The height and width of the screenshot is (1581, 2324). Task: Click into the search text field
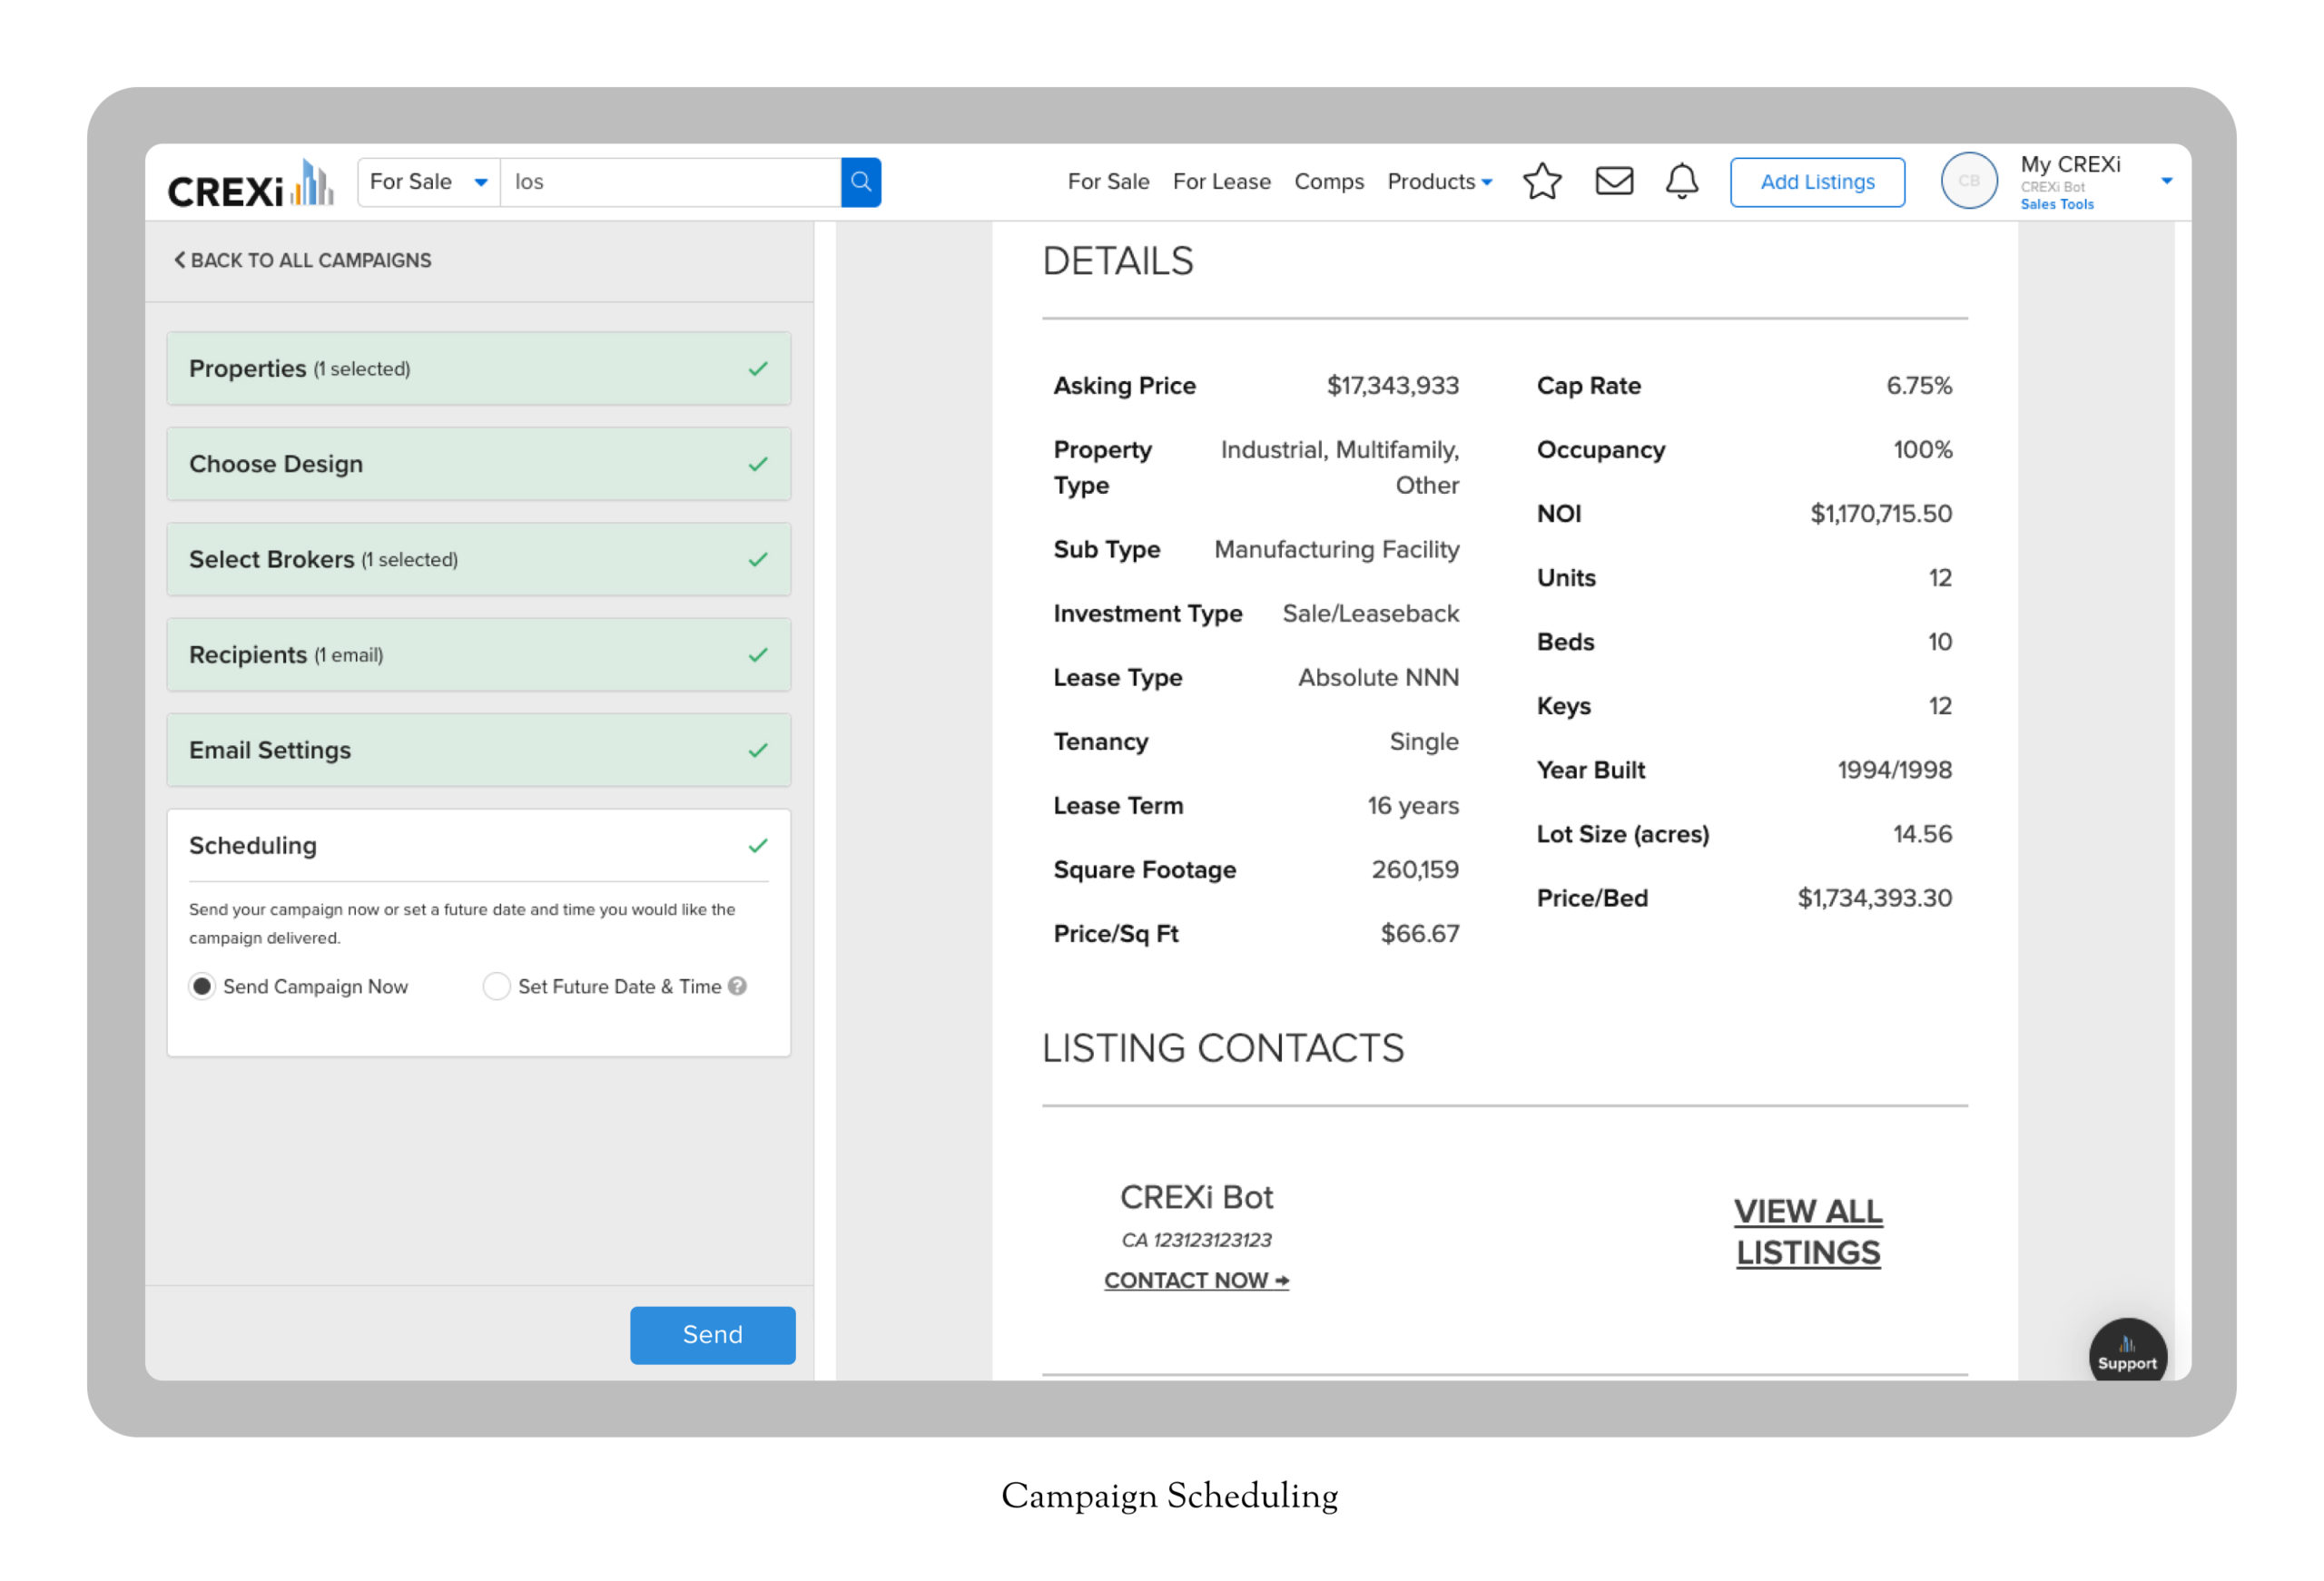(x=670, y=182)
